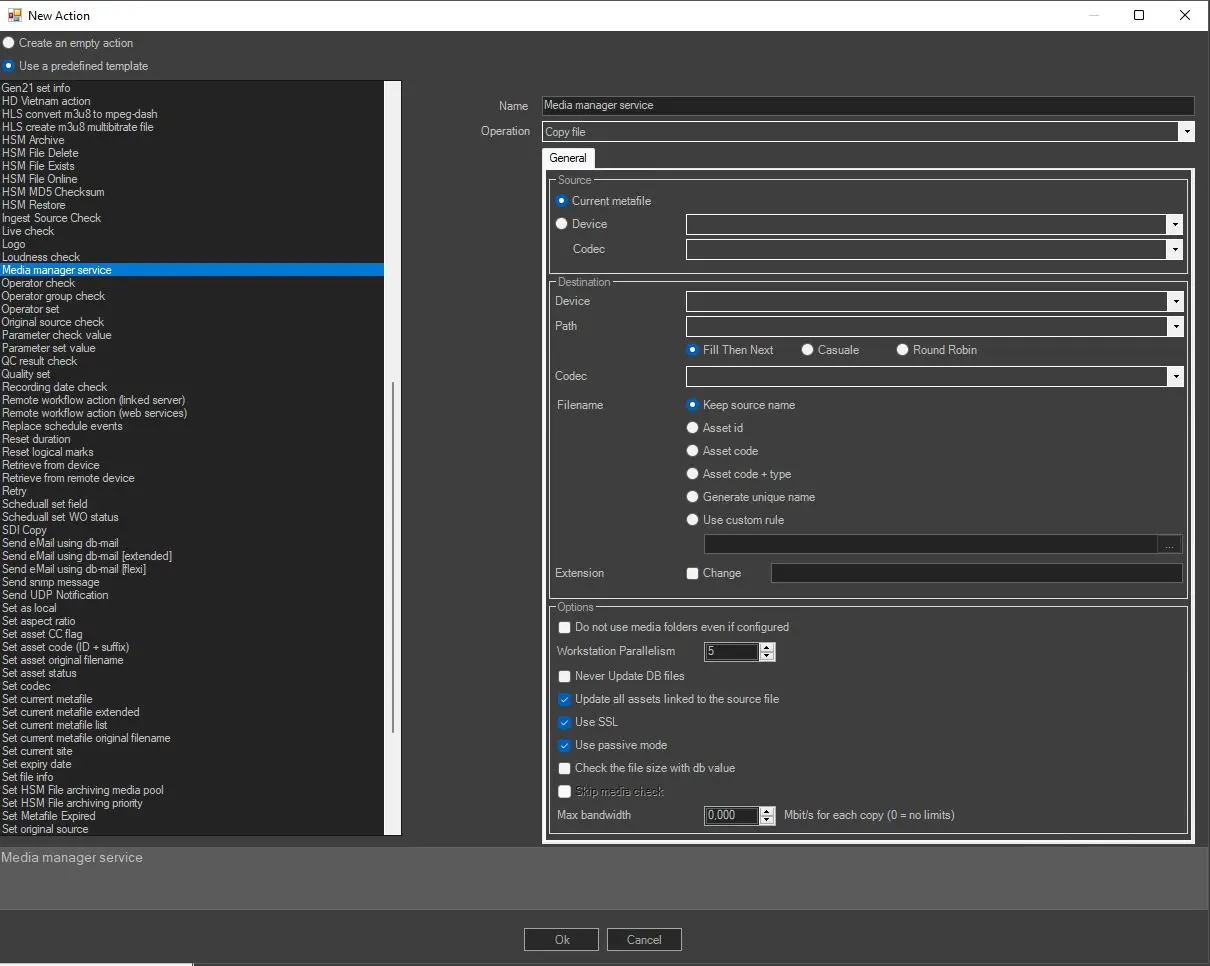Screen dimensions: 1210x966
Task: Open the Destination Codec dropdown
Action: click(1175, 377)
